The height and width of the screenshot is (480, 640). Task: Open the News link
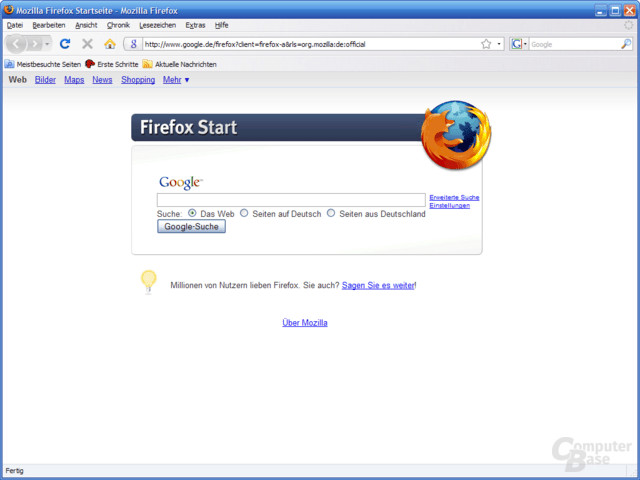point(102,80)
